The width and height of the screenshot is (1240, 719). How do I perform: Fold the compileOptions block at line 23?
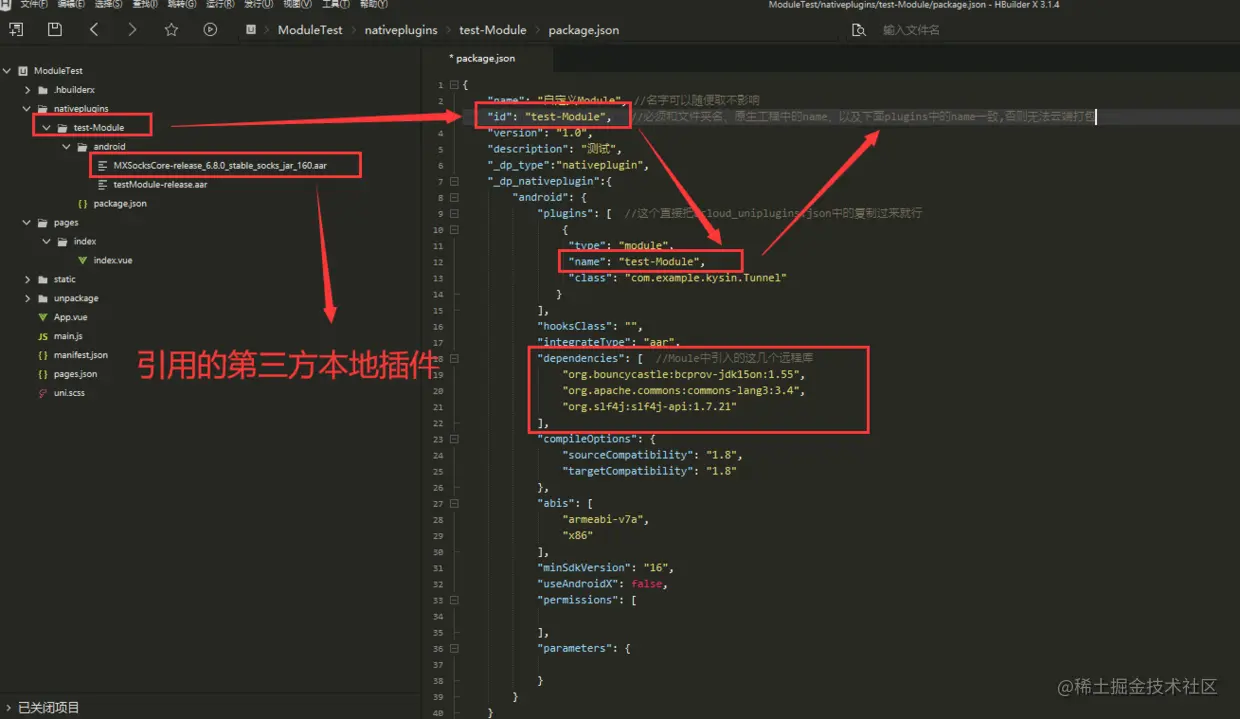pyautogui.click(x=454, y=439)
